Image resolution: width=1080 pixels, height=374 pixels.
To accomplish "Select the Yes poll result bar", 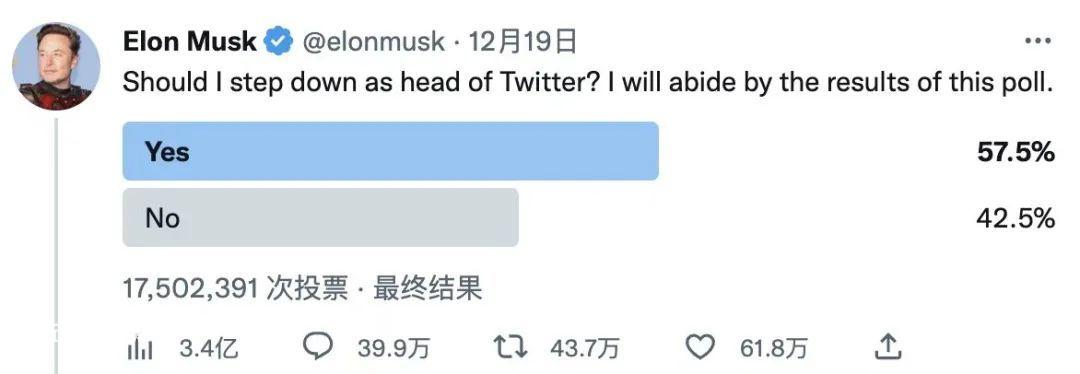I will point(391,151).
